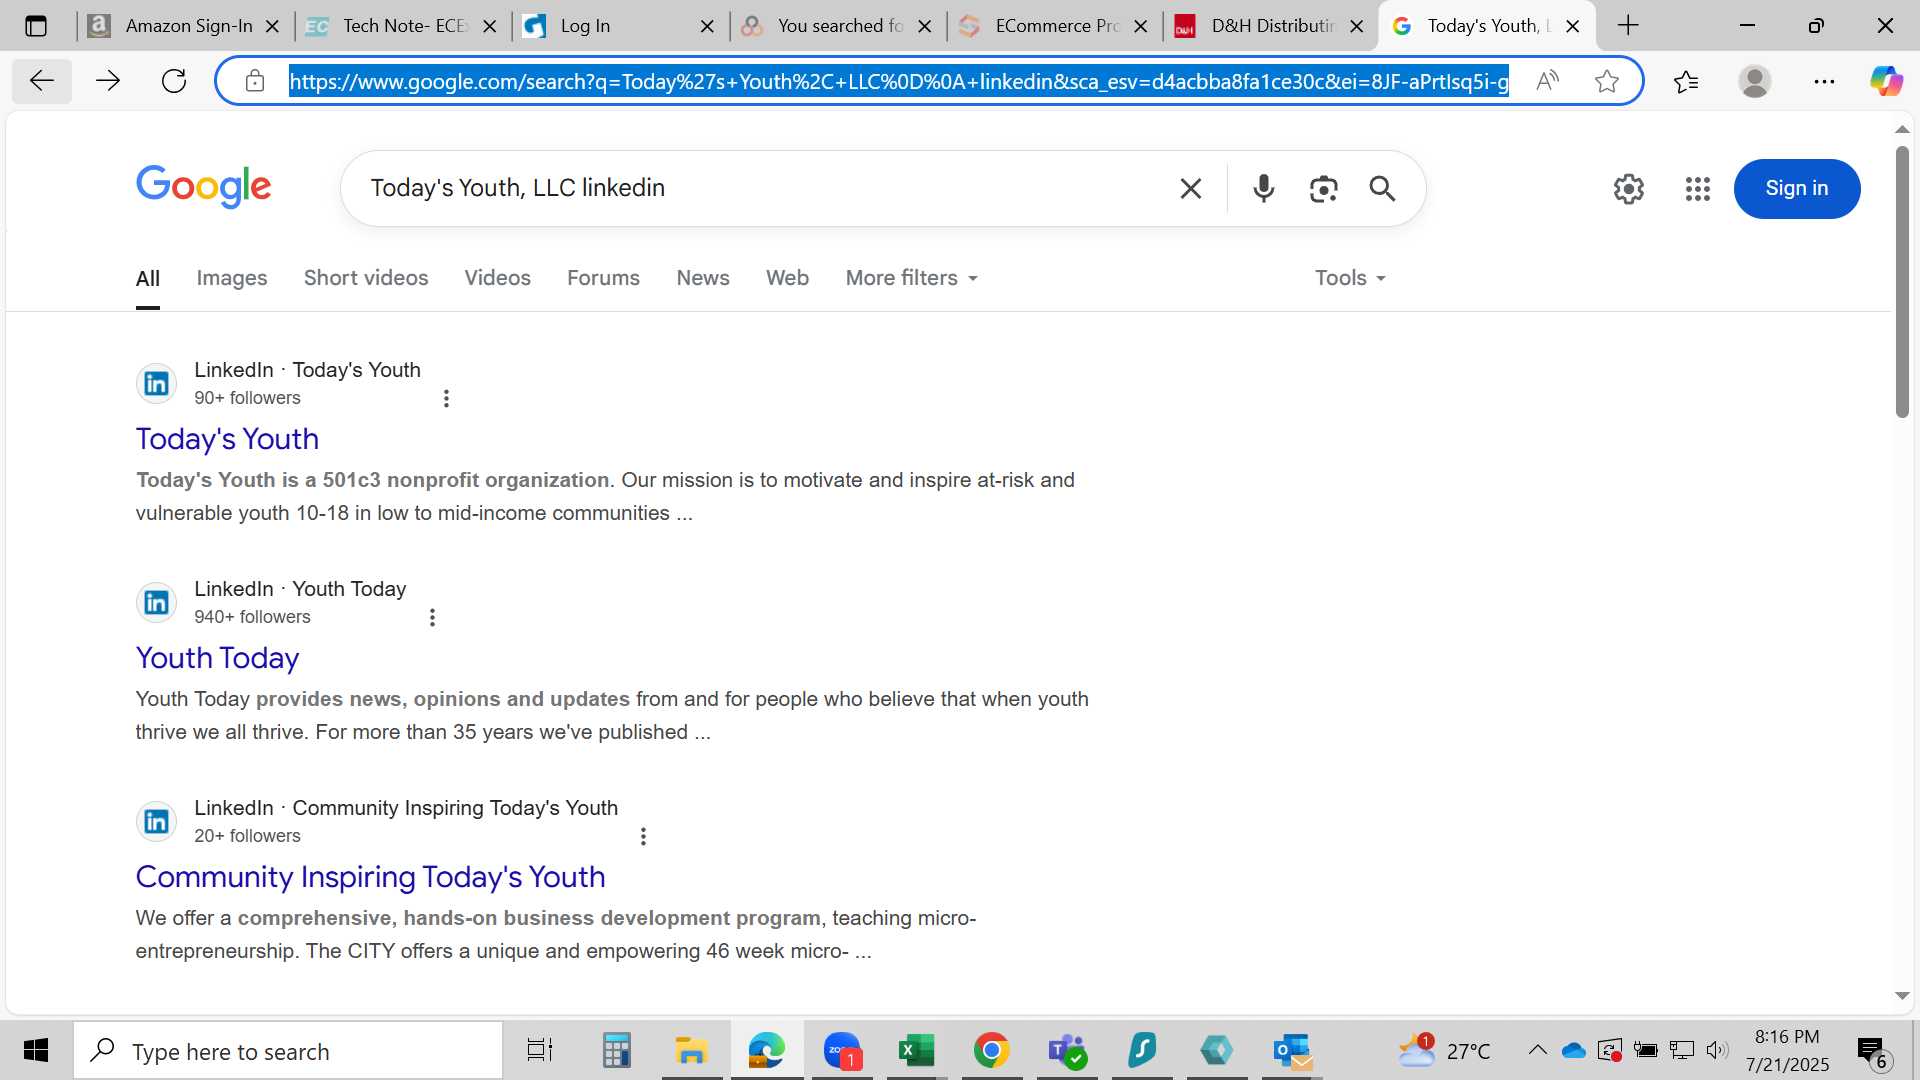Open the weather widget showing 27°C

coord(1443,1050)
